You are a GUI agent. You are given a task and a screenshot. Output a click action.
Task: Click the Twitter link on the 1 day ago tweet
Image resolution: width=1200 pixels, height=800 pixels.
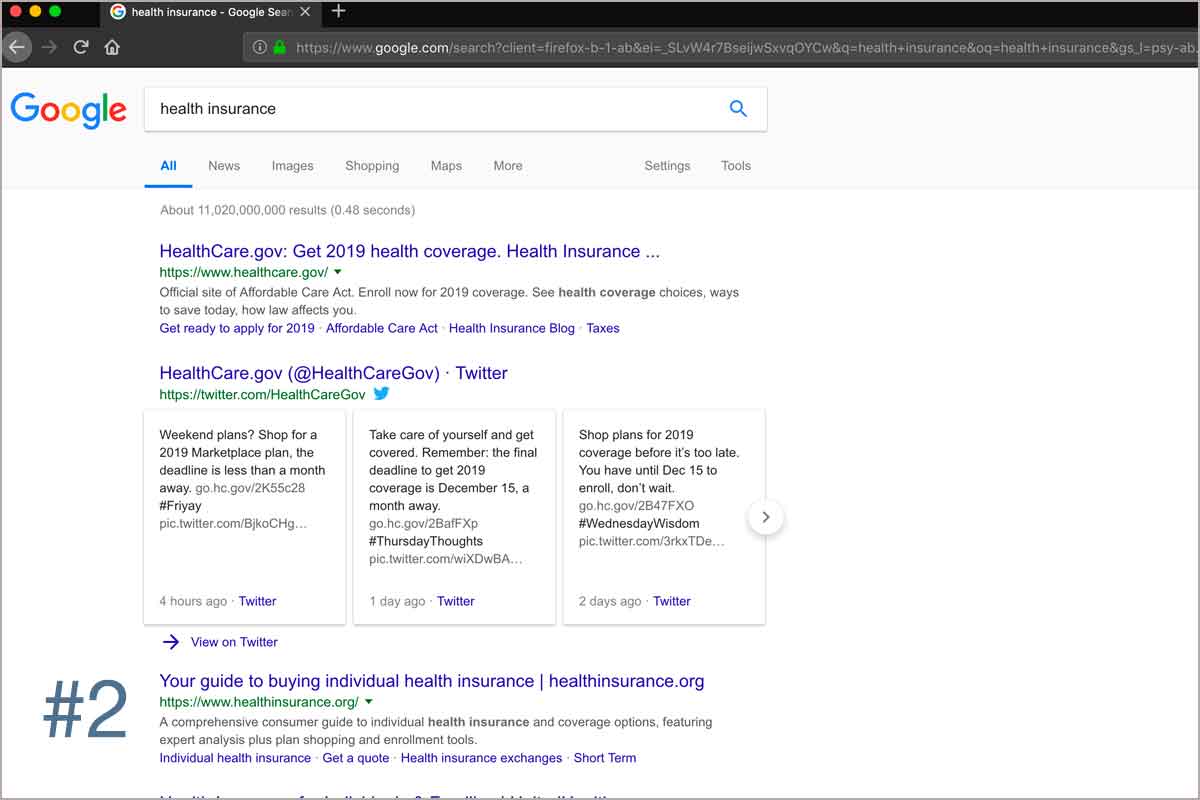point(456,601)
